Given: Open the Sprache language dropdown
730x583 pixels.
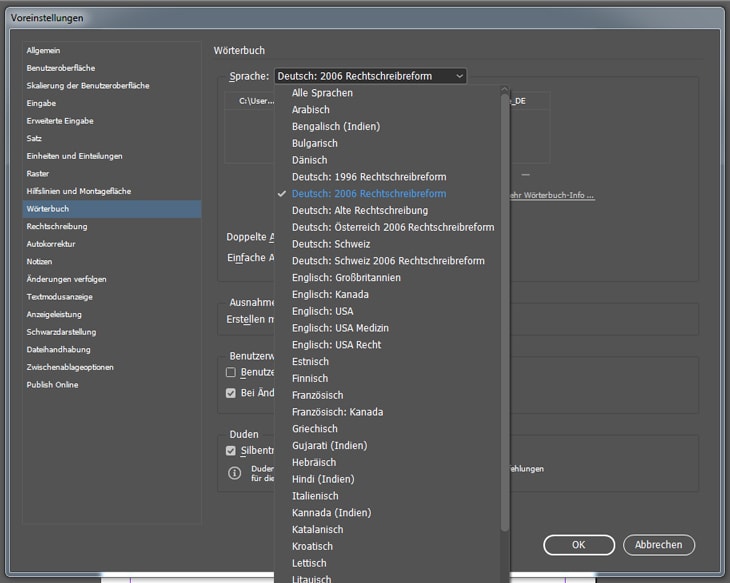Looking at the screenshot, I should [x=370, y=76].
